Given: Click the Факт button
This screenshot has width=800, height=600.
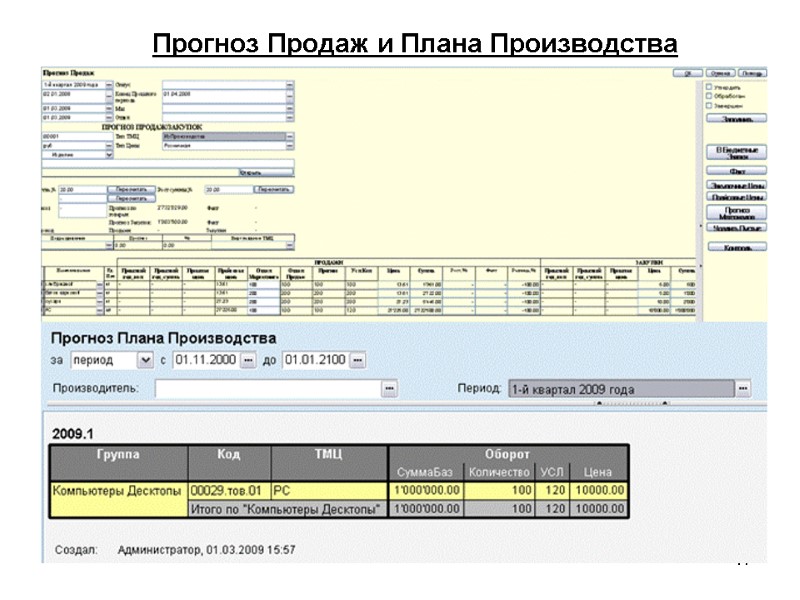Looking at the screenshot, I should click(737, 171).
